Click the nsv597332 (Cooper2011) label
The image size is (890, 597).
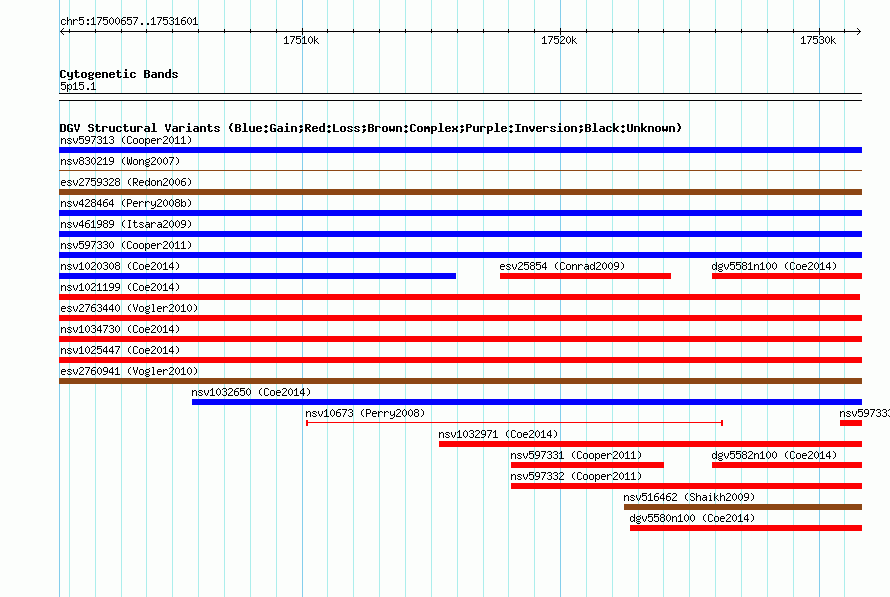coord(576,476)
